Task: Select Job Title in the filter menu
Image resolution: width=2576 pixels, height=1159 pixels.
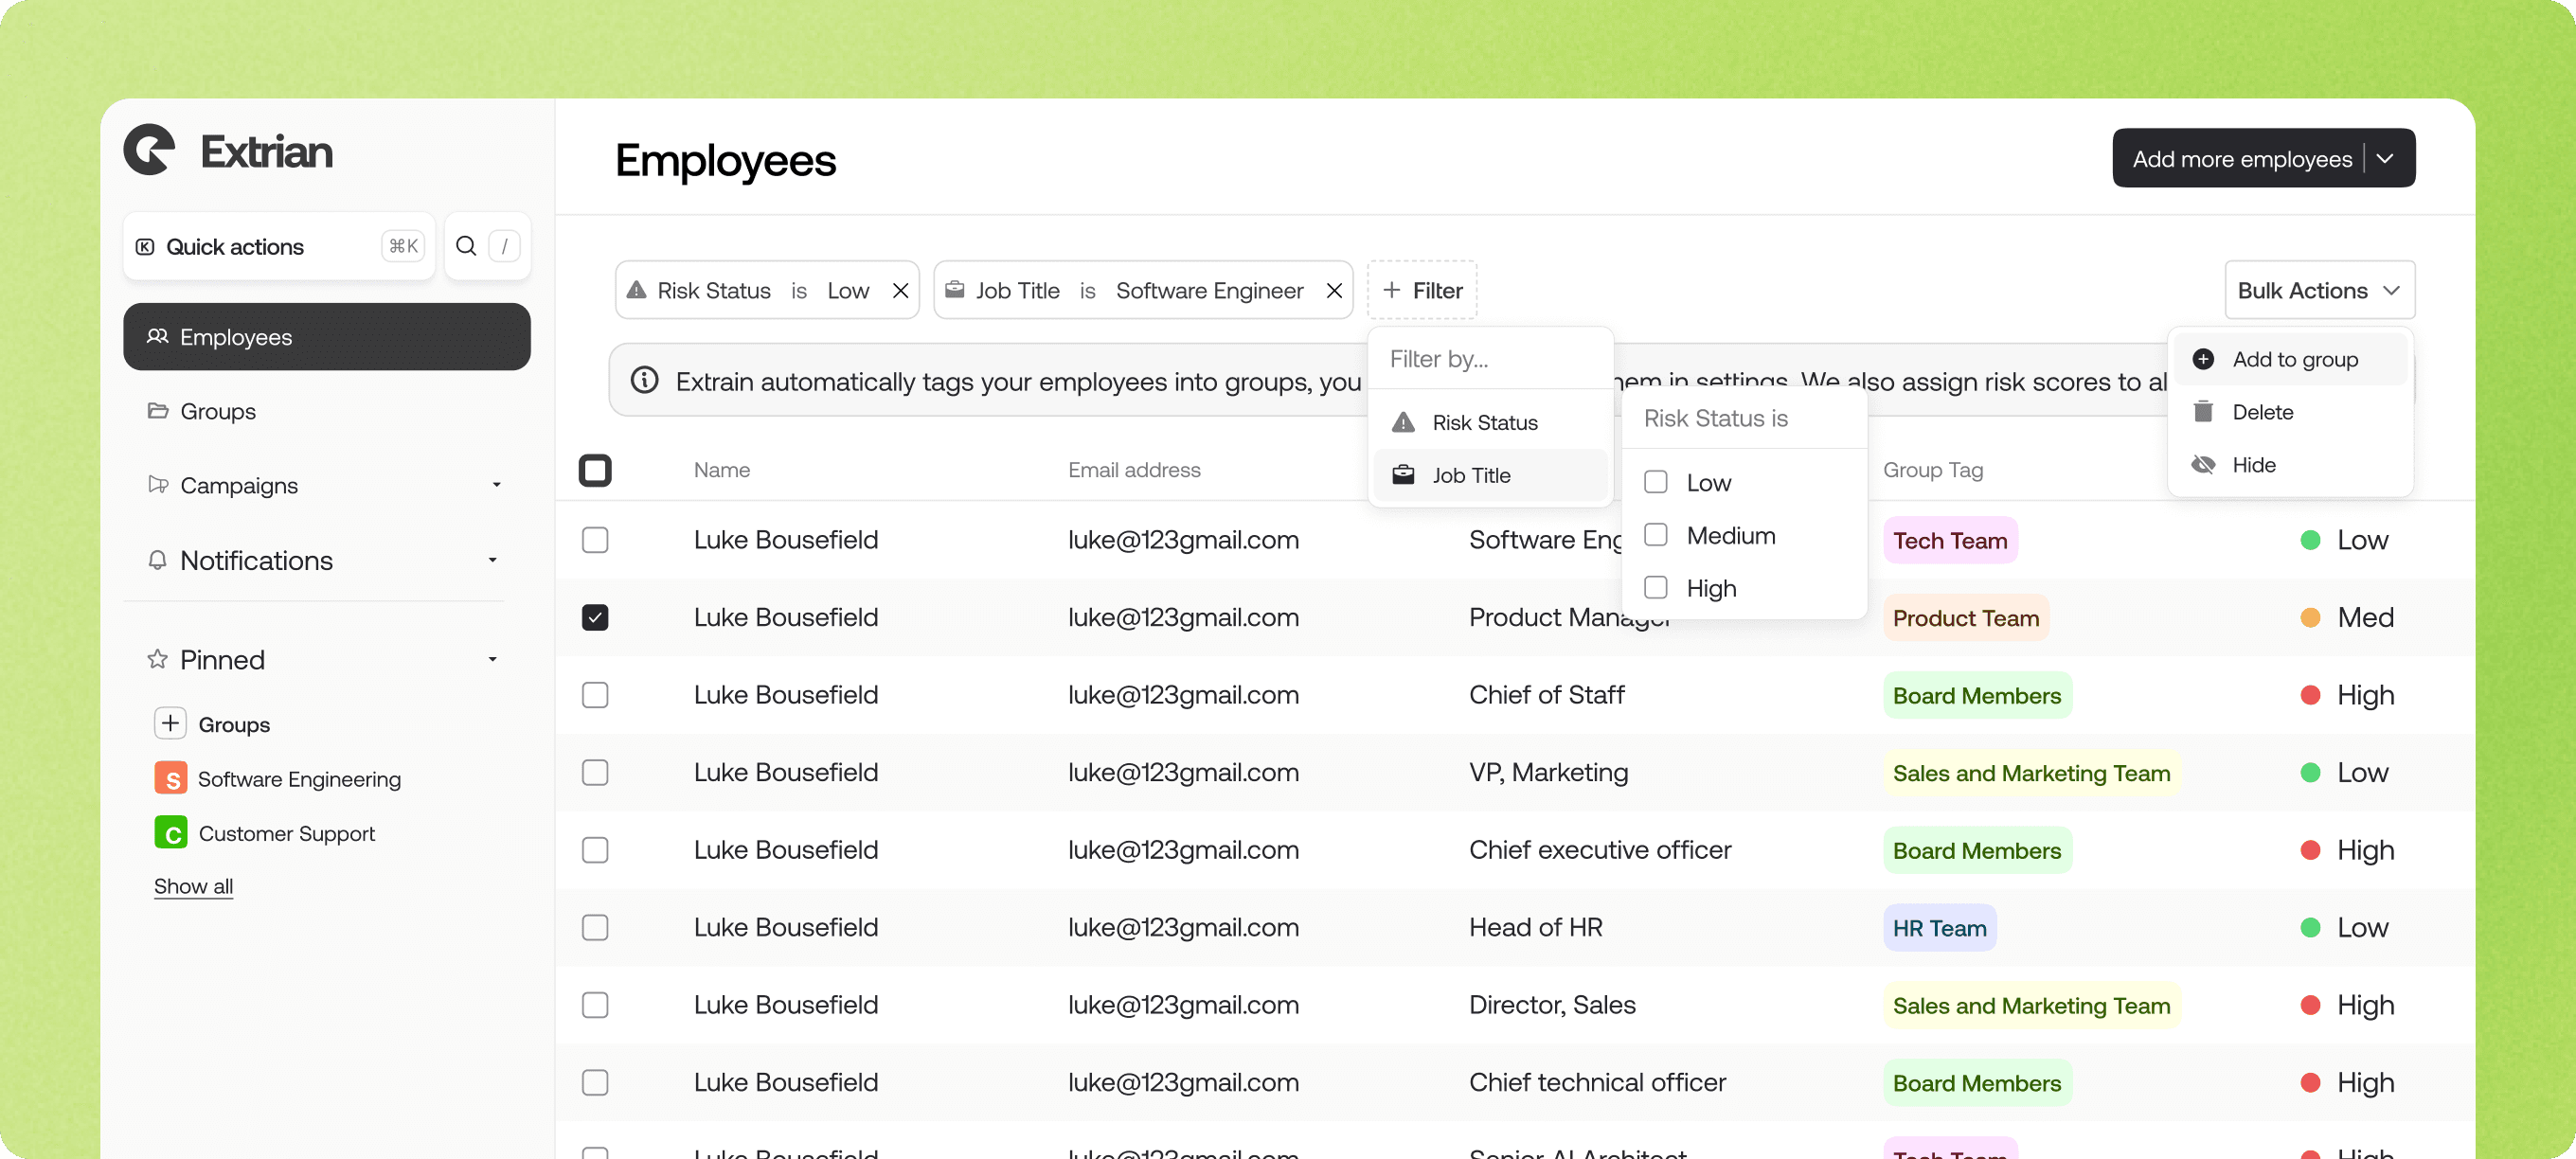Action: tap(1470, 475)
